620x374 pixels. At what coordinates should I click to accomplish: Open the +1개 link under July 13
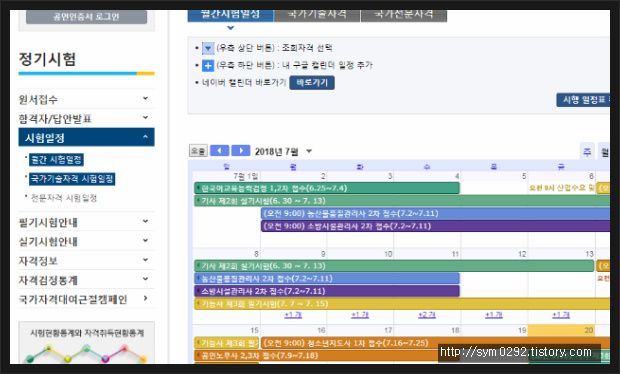click(561, 315)
